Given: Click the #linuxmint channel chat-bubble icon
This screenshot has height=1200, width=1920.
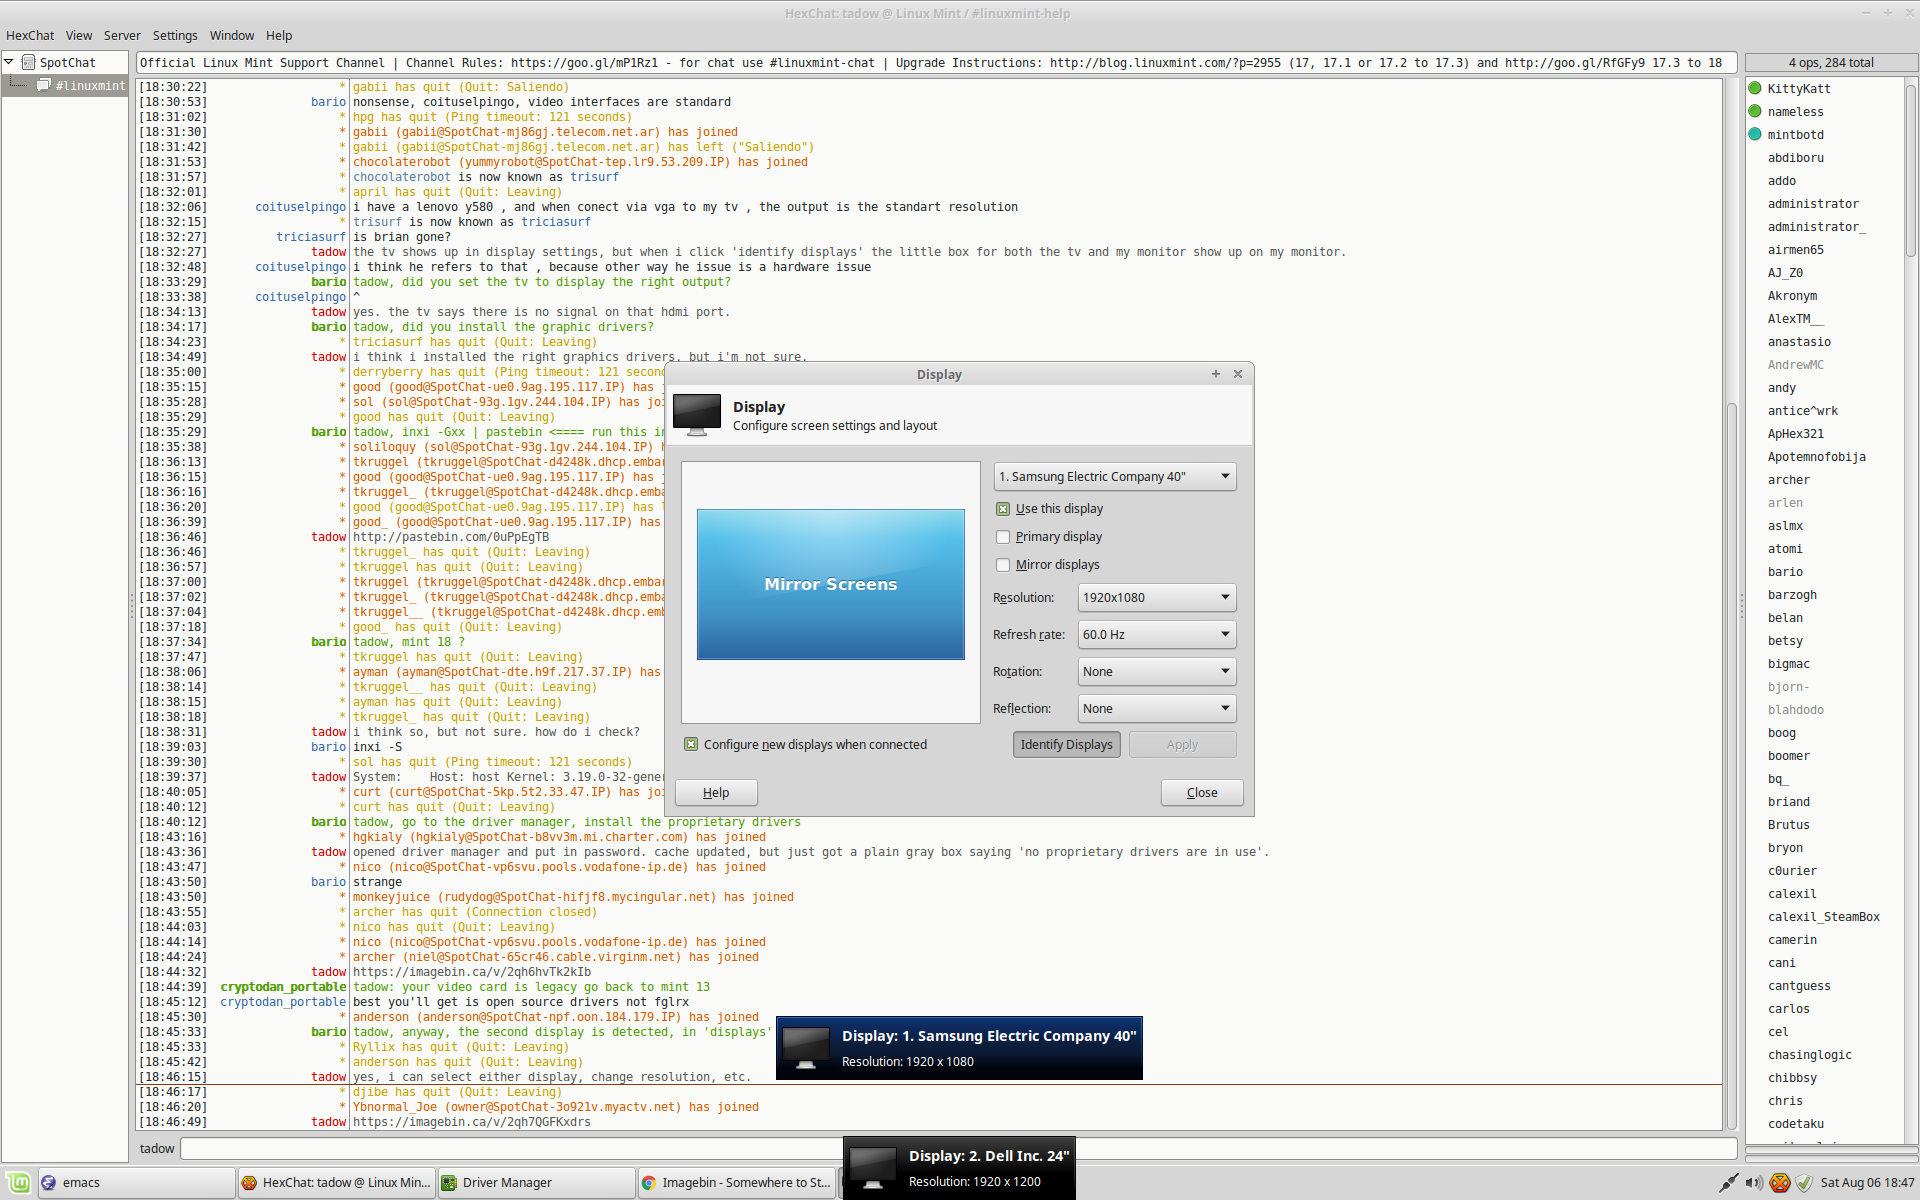Looking at the screenshot, I should (44, 85).
